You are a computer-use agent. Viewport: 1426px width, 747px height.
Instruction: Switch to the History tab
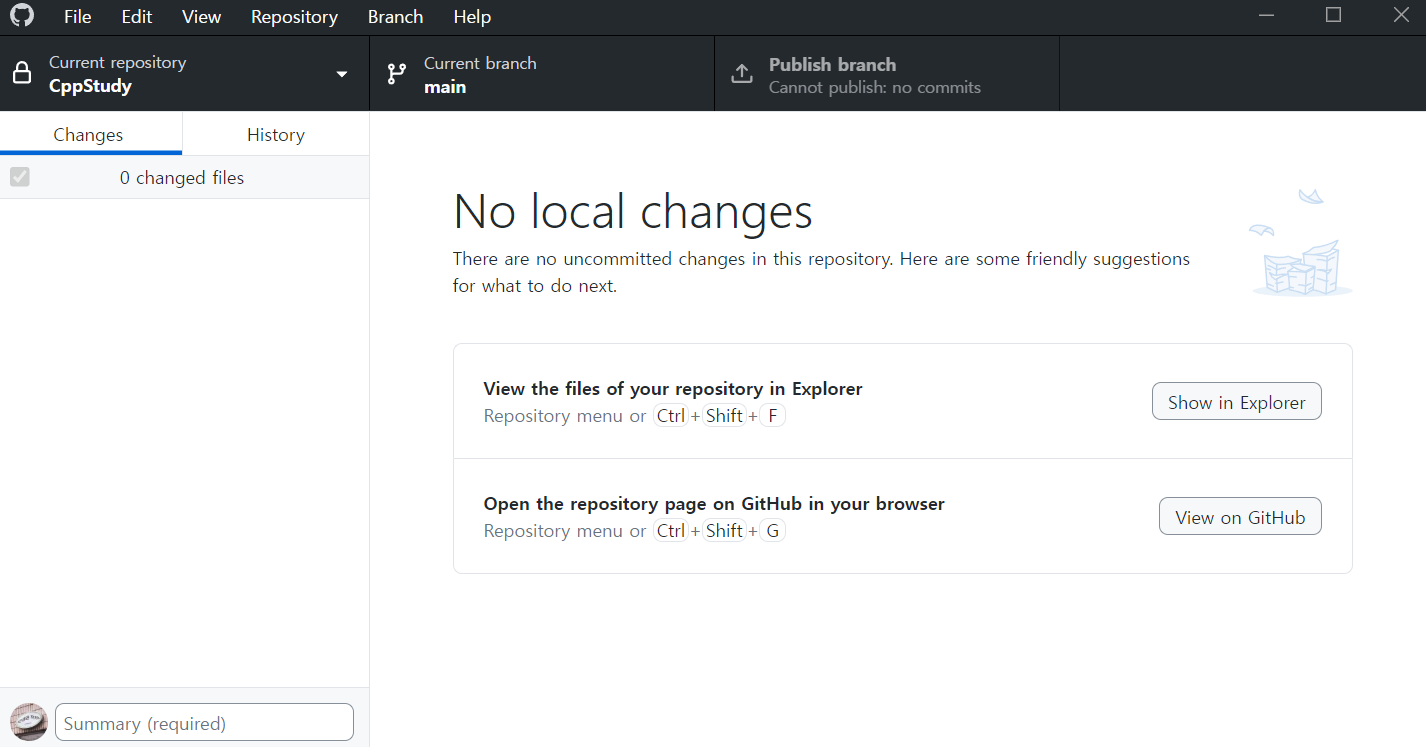276,134
